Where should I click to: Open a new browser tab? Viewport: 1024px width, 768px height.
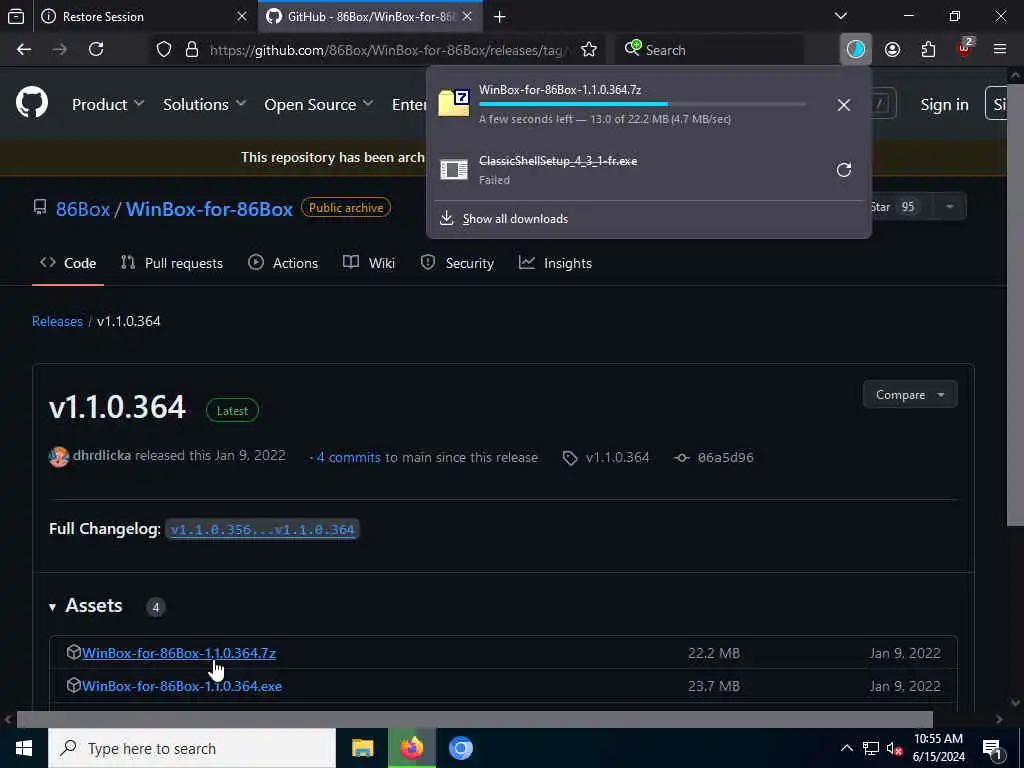tap(500, 17)
